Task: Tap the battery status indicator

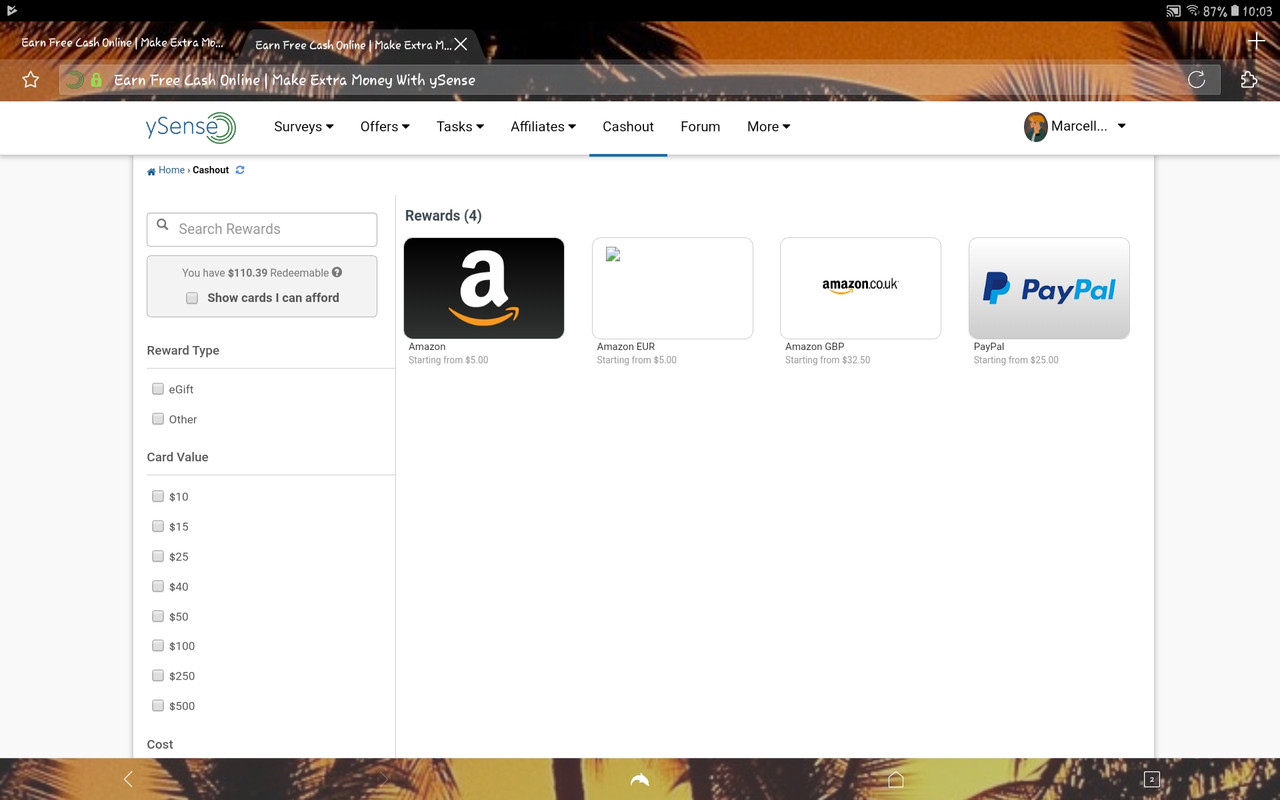Action: (1234, 11)
